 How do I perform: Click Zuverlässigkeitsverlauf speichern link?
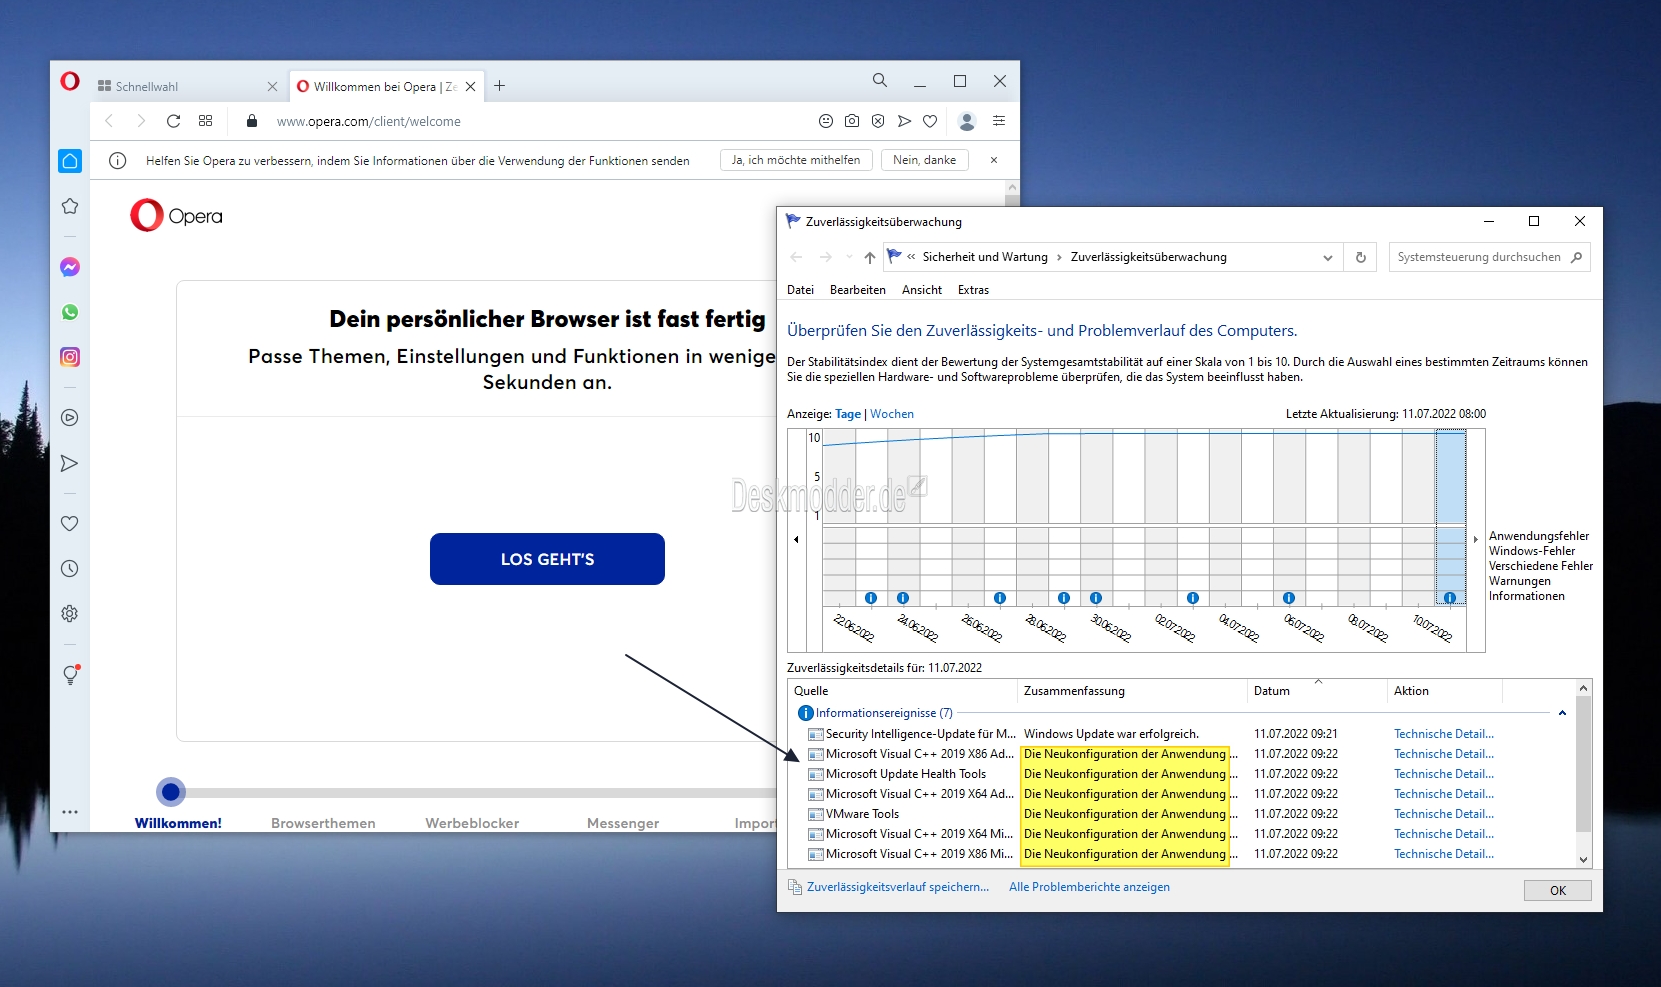click(x=898, y=887)
